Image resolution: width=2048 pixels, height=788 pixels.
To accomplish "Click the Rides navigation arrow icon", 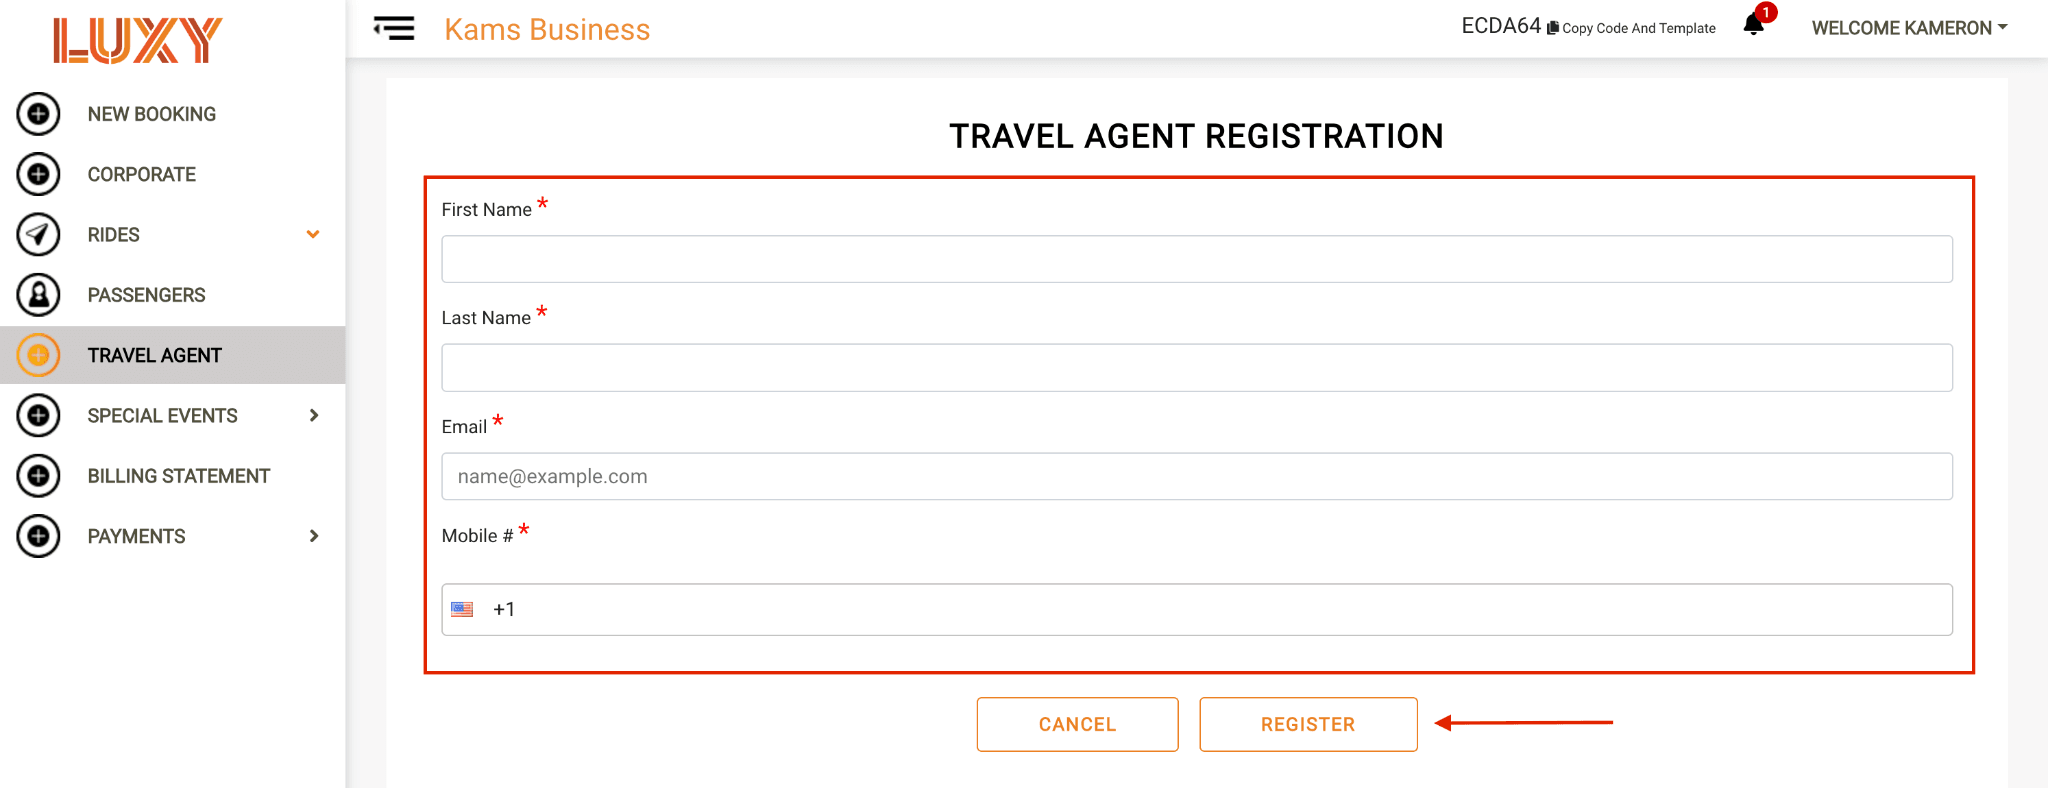I will [x=38, y=235].
